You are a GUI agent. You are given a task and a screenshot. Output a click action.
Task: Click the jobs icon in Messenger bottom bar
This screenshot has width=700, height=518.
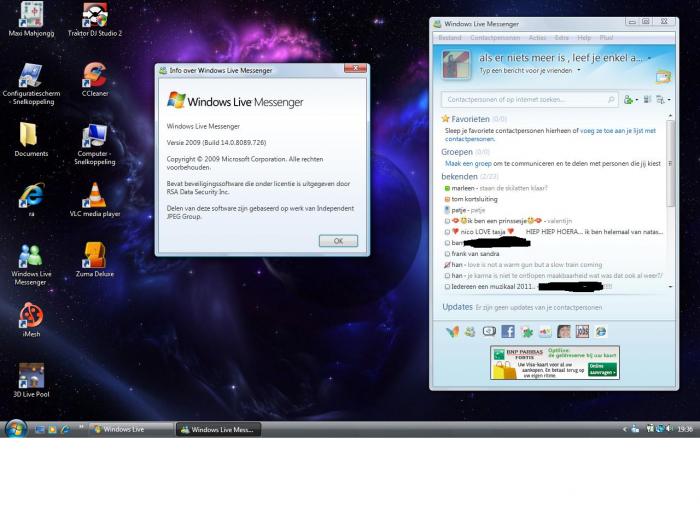pos(582,331)
